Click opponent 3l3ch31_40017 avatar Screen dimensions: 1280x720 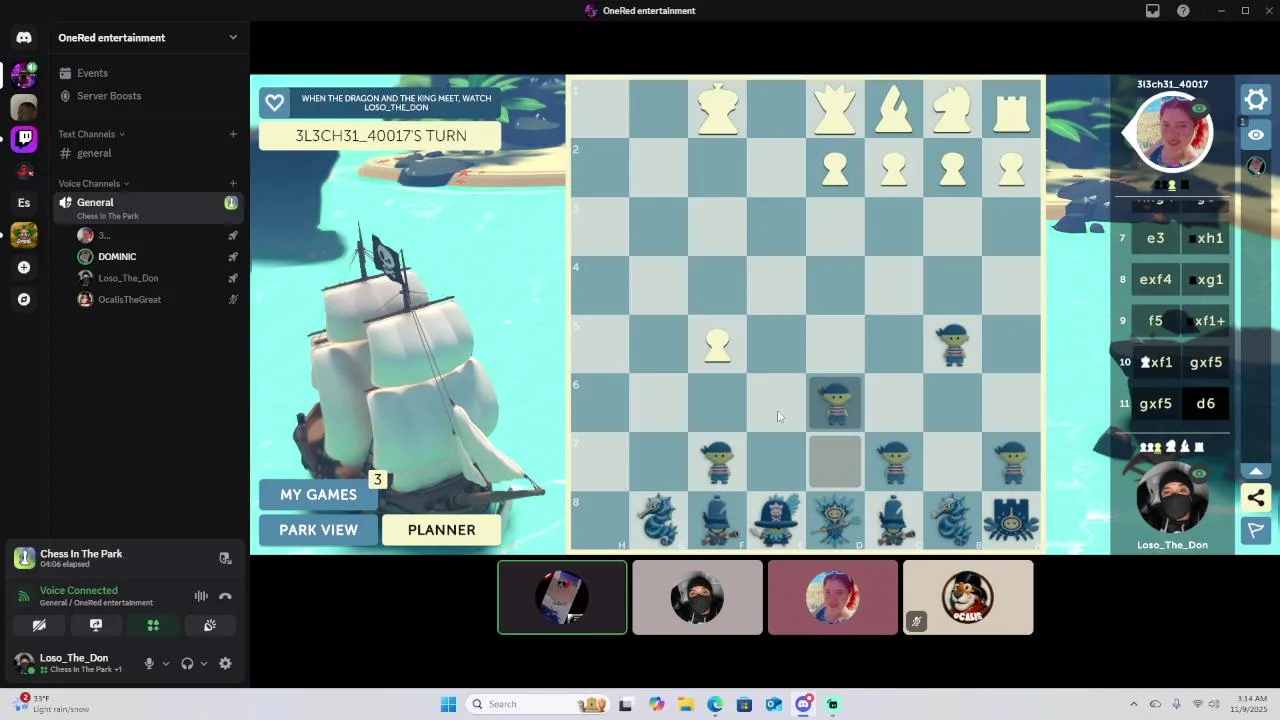coord(1172,132)
